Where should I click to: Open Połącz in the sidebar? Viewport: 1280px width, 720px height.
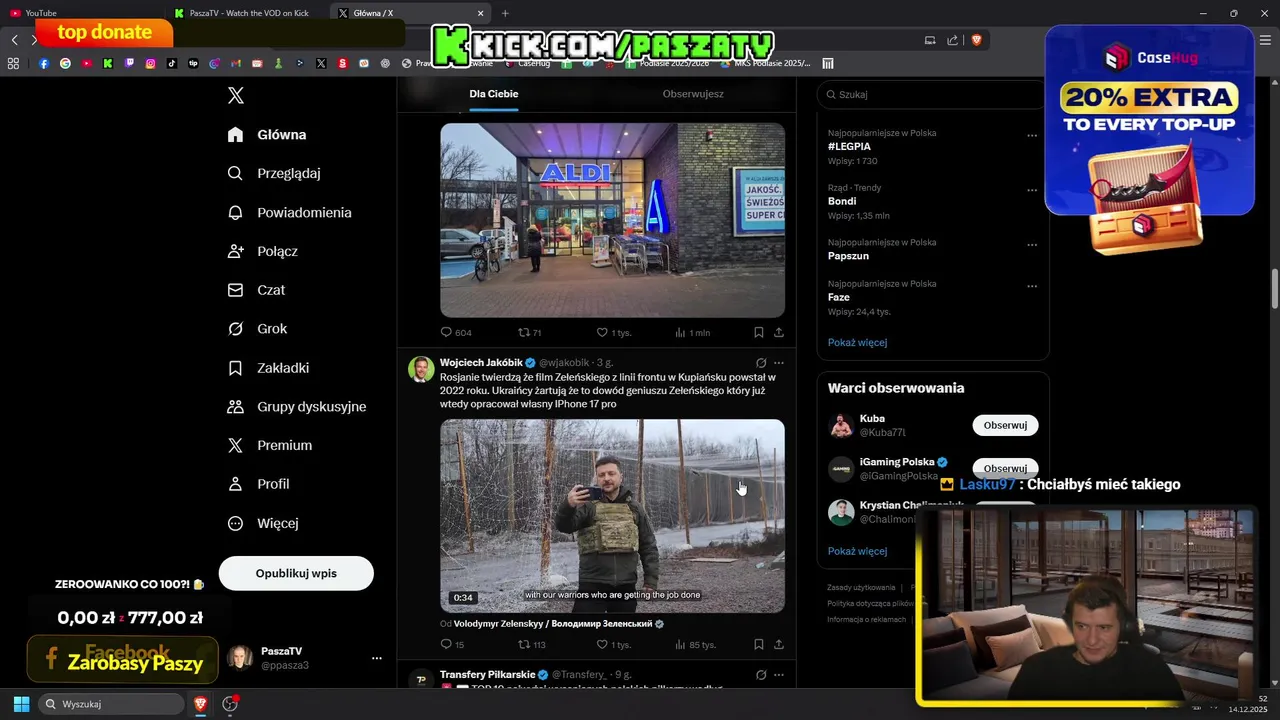pos(262,251)
